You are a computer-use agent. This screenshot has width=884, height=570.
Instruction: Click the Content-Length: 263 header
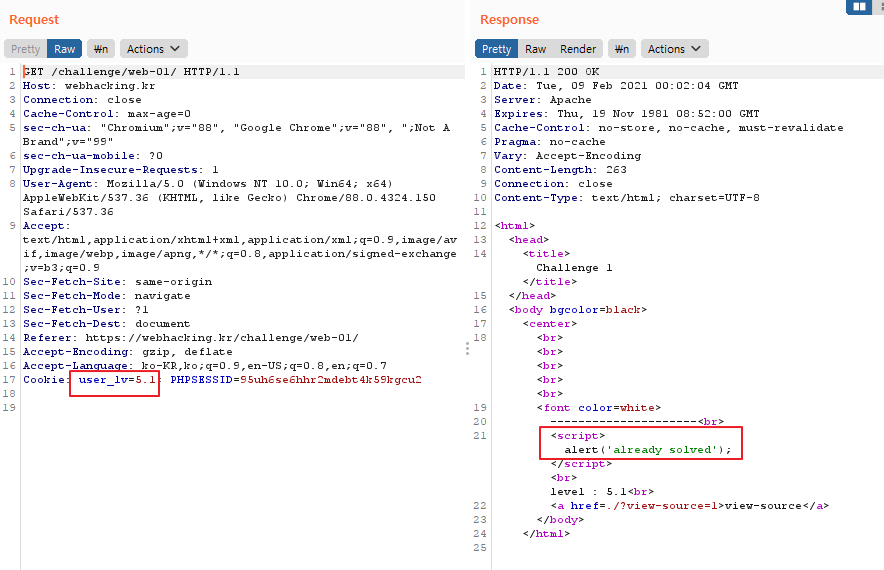coord(560,170)
